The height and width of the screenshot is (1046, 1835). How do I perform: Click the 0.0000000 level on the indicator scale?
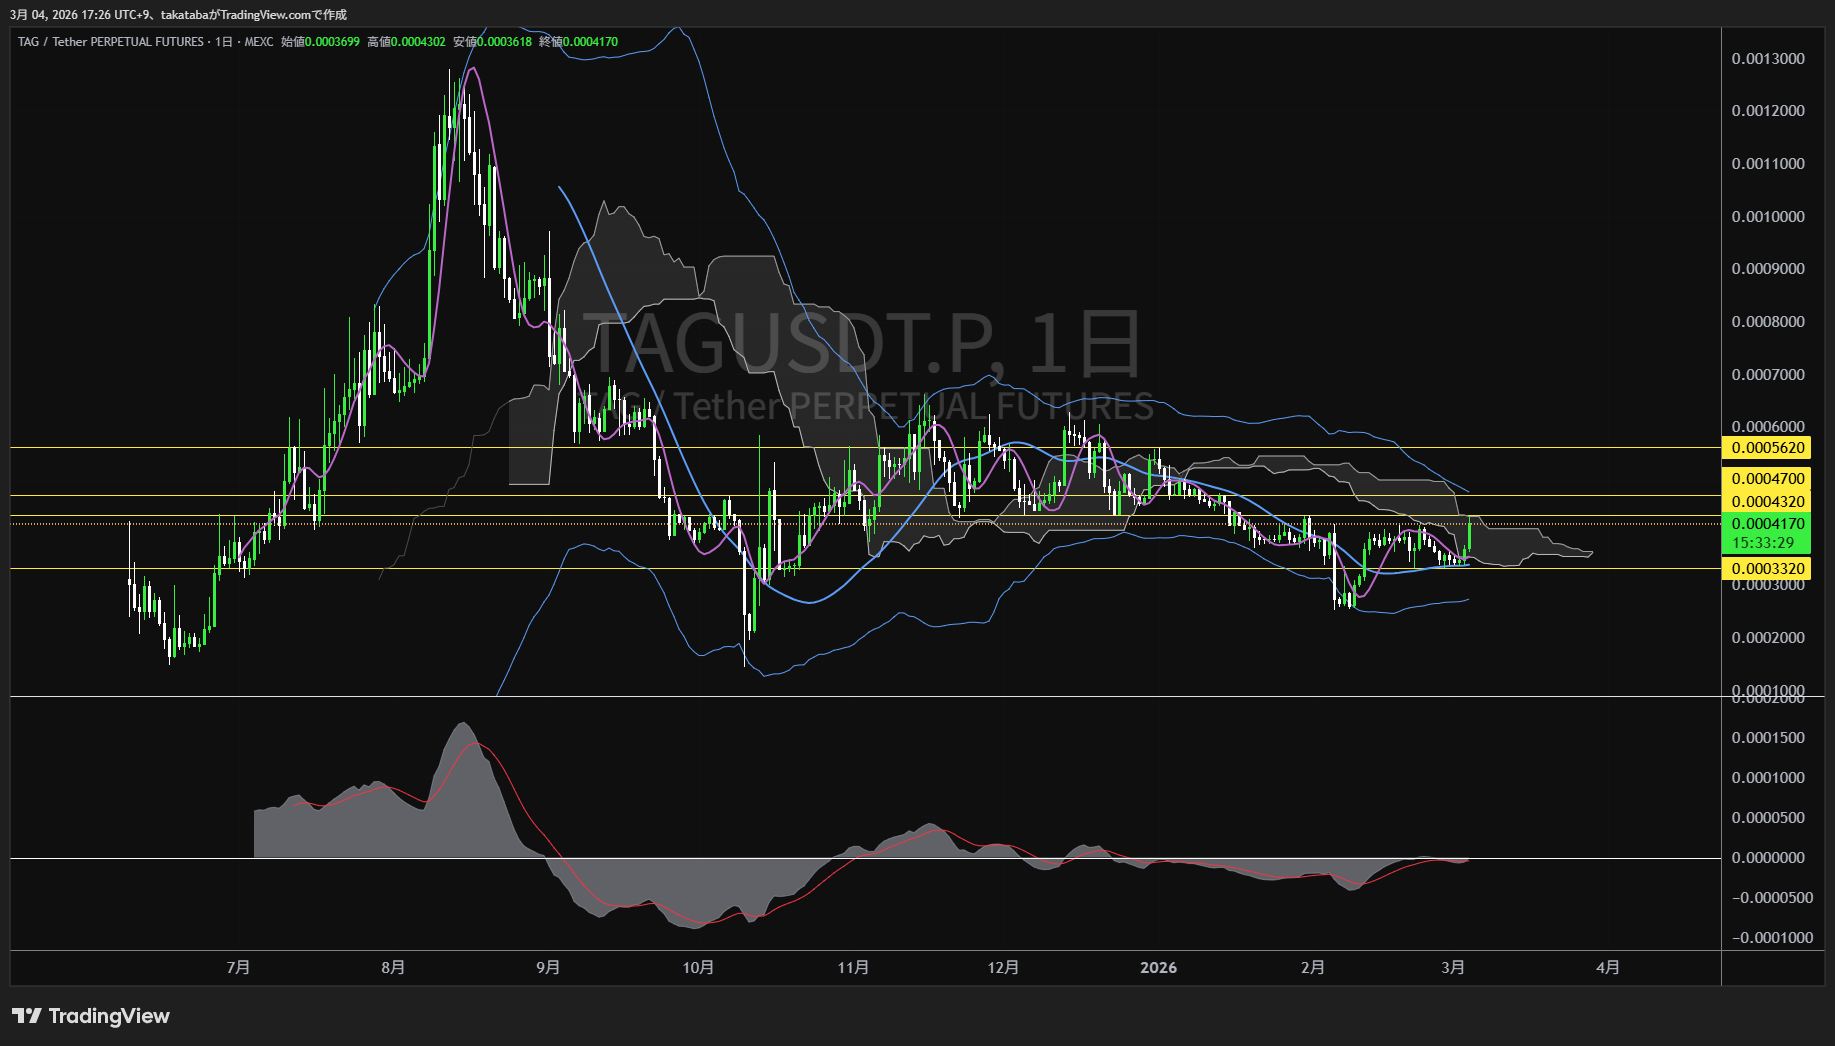click(x=1768, y=858)
